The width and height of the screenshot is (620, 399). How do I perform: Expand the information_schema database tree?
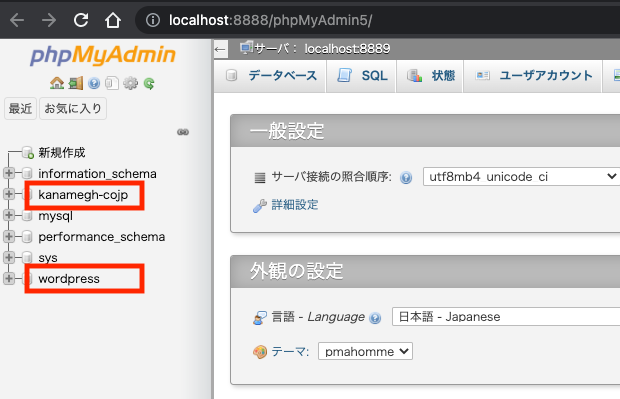[x=9, y=173]
